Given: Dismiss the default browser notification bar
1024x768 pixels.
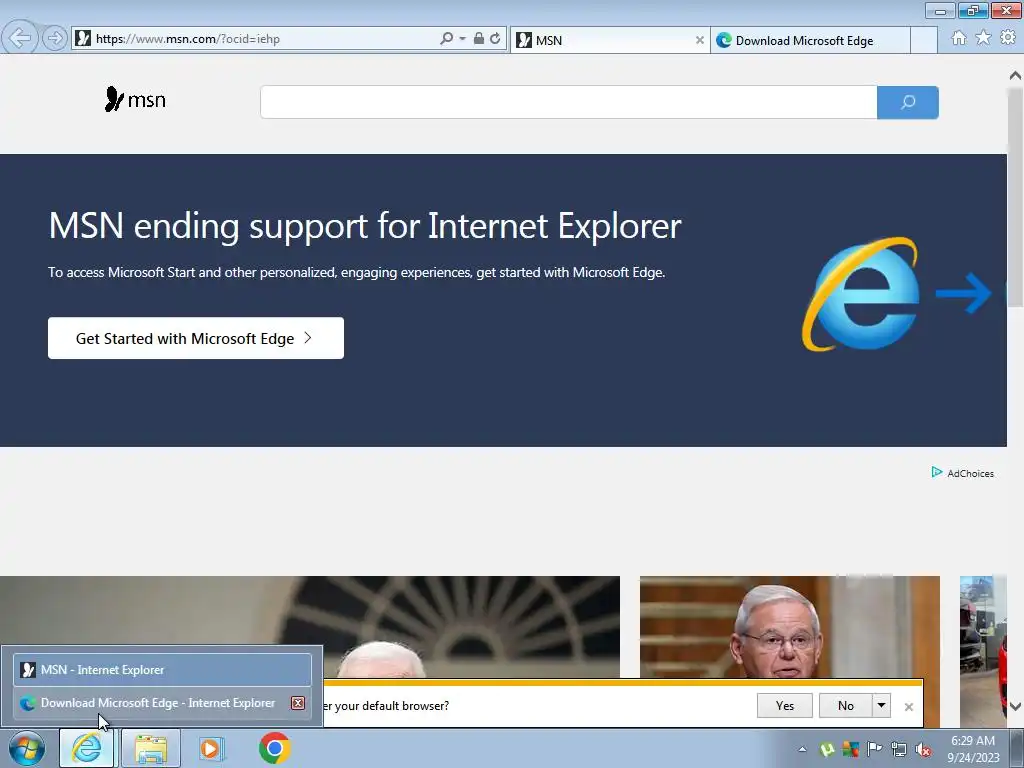Looking at the screenshot, I should pyautogui.click(x=908, y=707).
